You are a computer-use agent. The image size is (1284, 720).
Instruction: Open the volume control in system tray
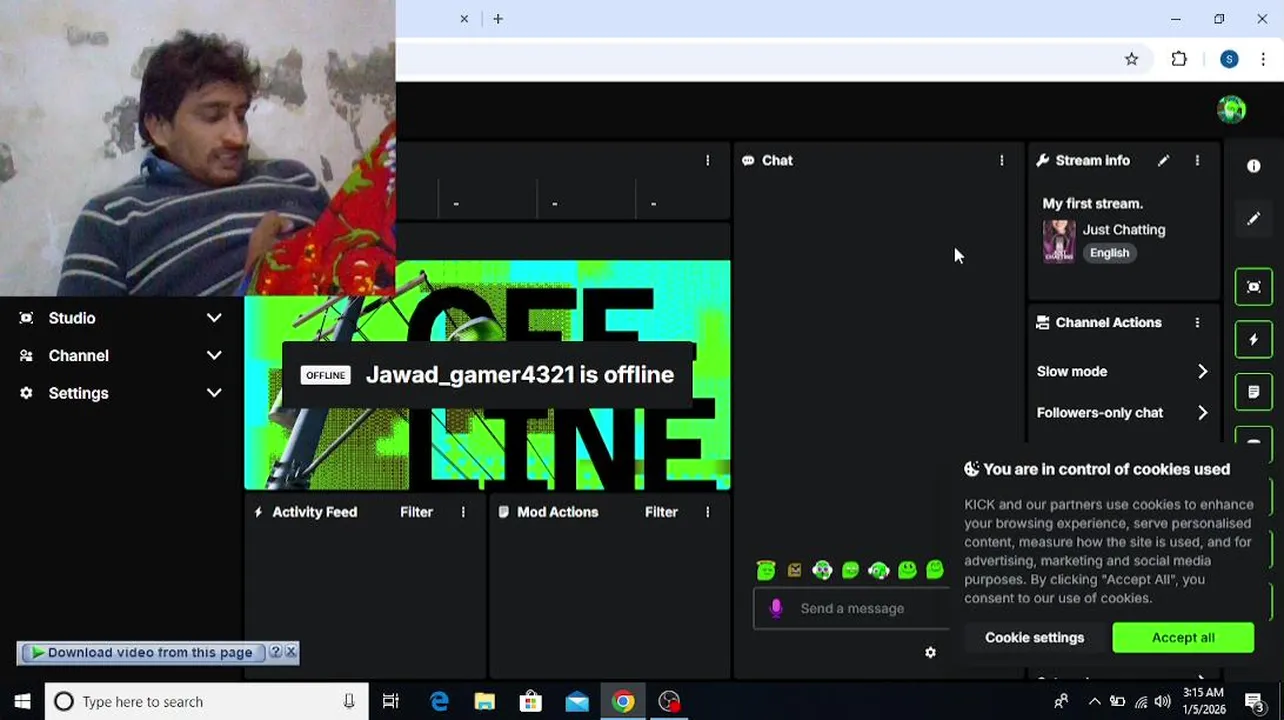(x=1163, y=702)
